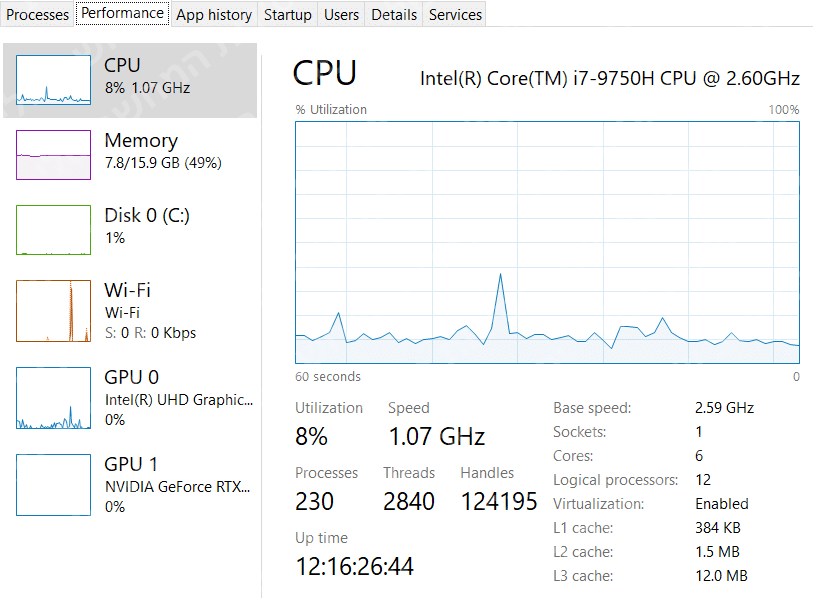Open the Services tab
This screenshot has height=598, width=813.
pos(455,14)
